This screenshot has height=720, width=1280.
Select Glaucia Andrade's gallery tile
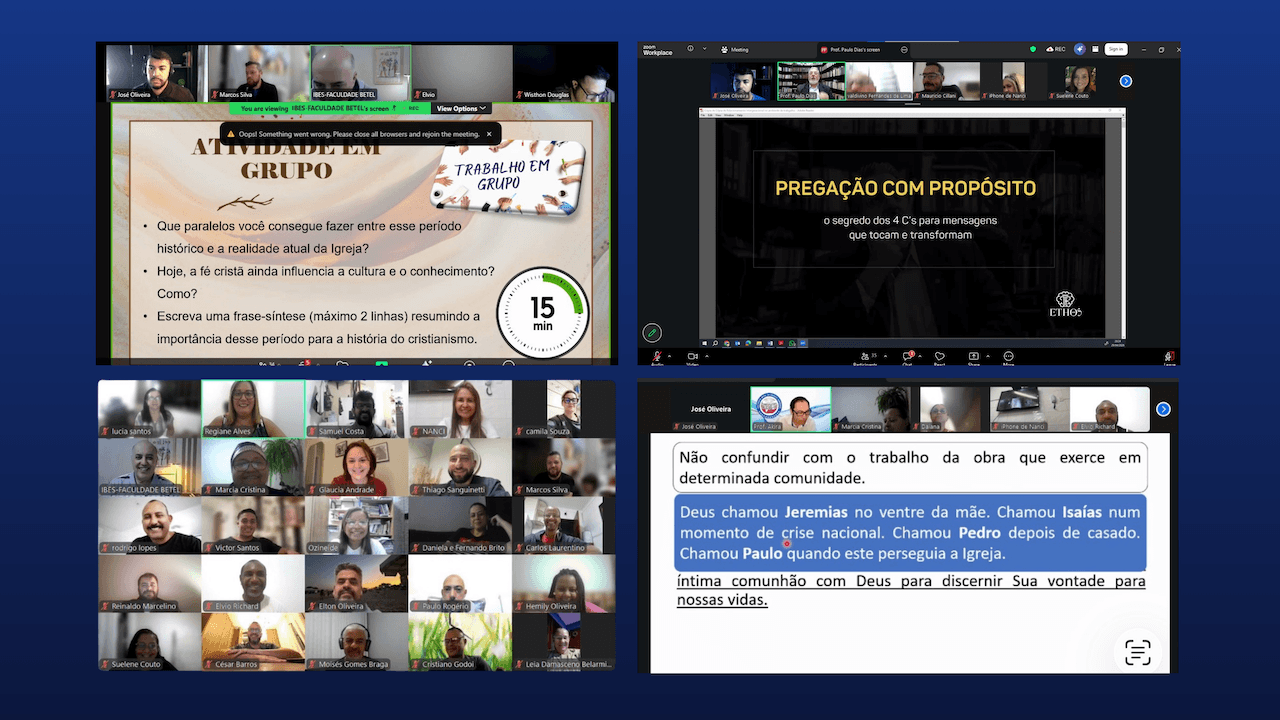click(357, 467)
